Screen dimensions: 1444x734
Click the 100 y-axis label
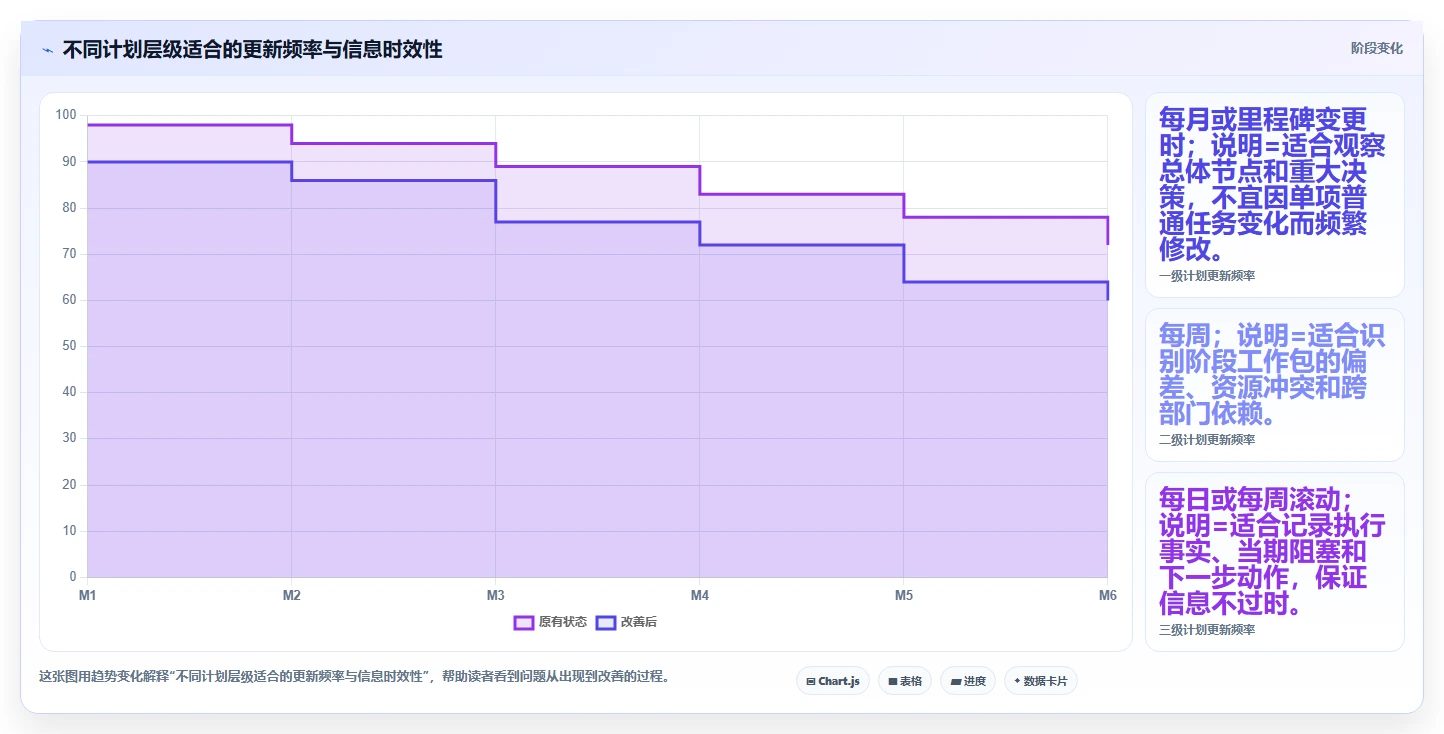(x=66, y=115)
